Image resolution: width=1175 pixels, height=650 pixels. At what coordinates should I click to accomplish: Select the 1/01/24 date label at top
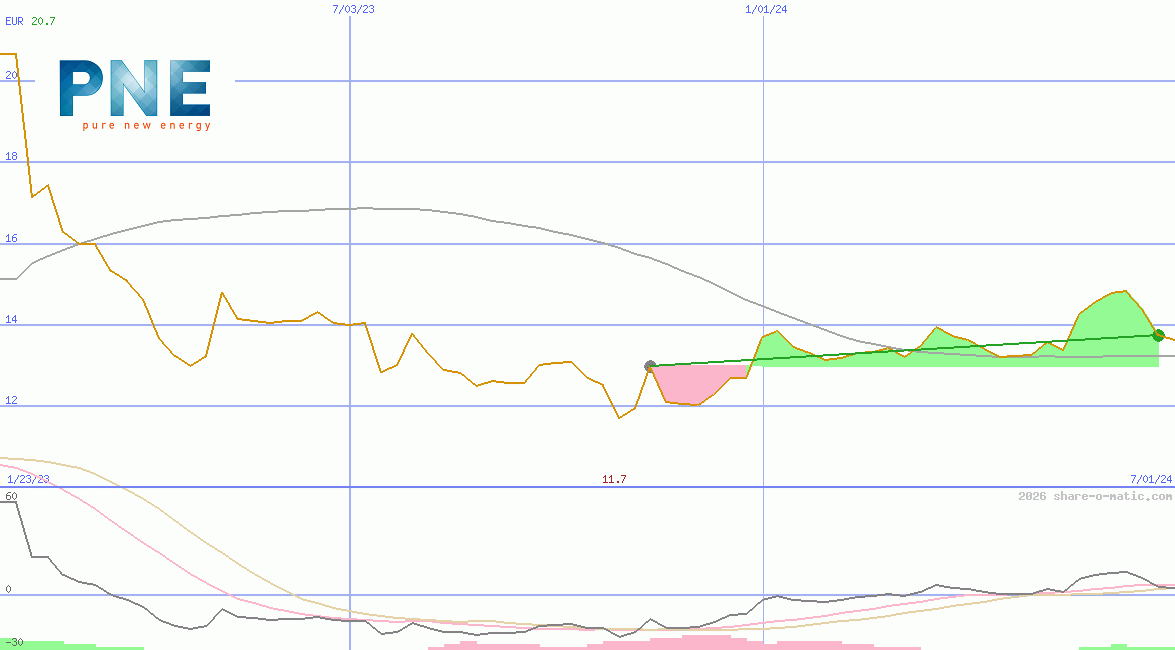[x=766, y=9]
